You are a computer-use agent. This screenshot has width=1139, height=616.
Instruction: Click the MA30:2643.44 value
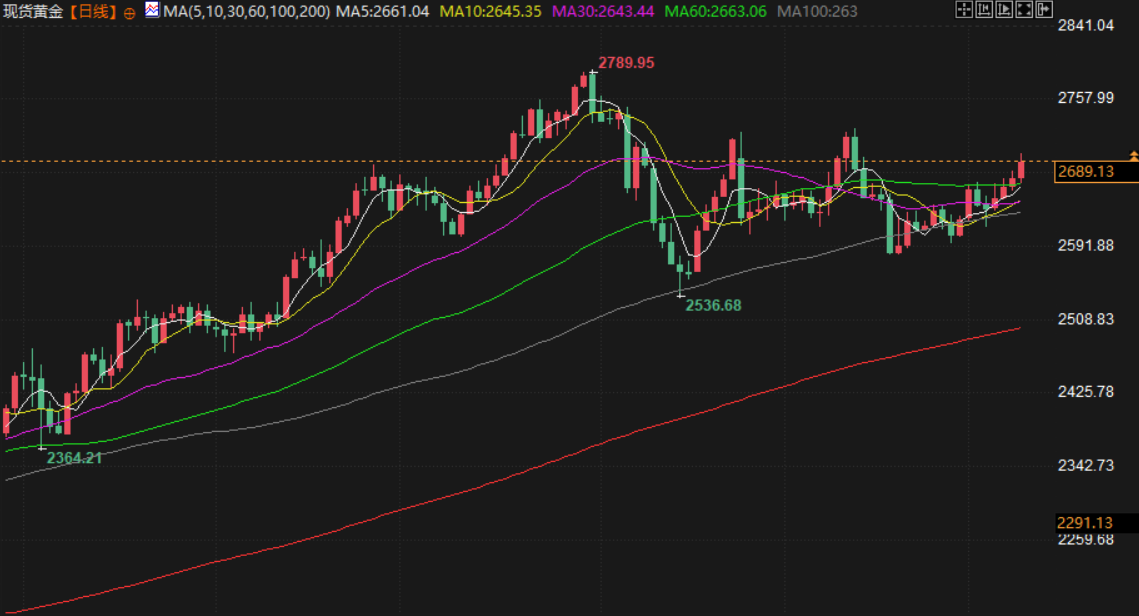point(603,12)
